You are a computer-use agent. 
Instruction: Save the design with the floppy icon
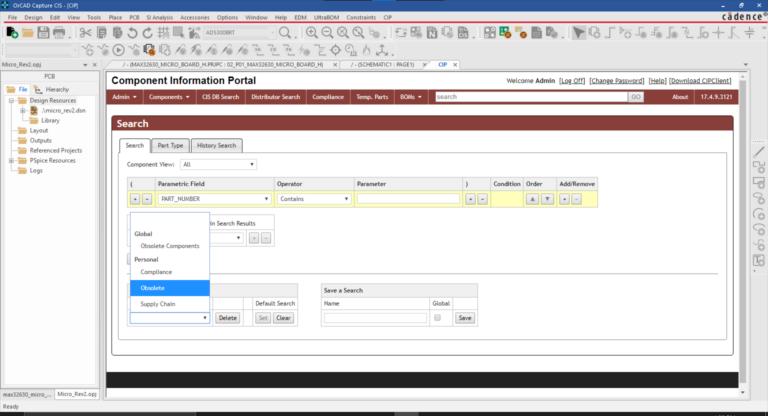click(43, 33)
